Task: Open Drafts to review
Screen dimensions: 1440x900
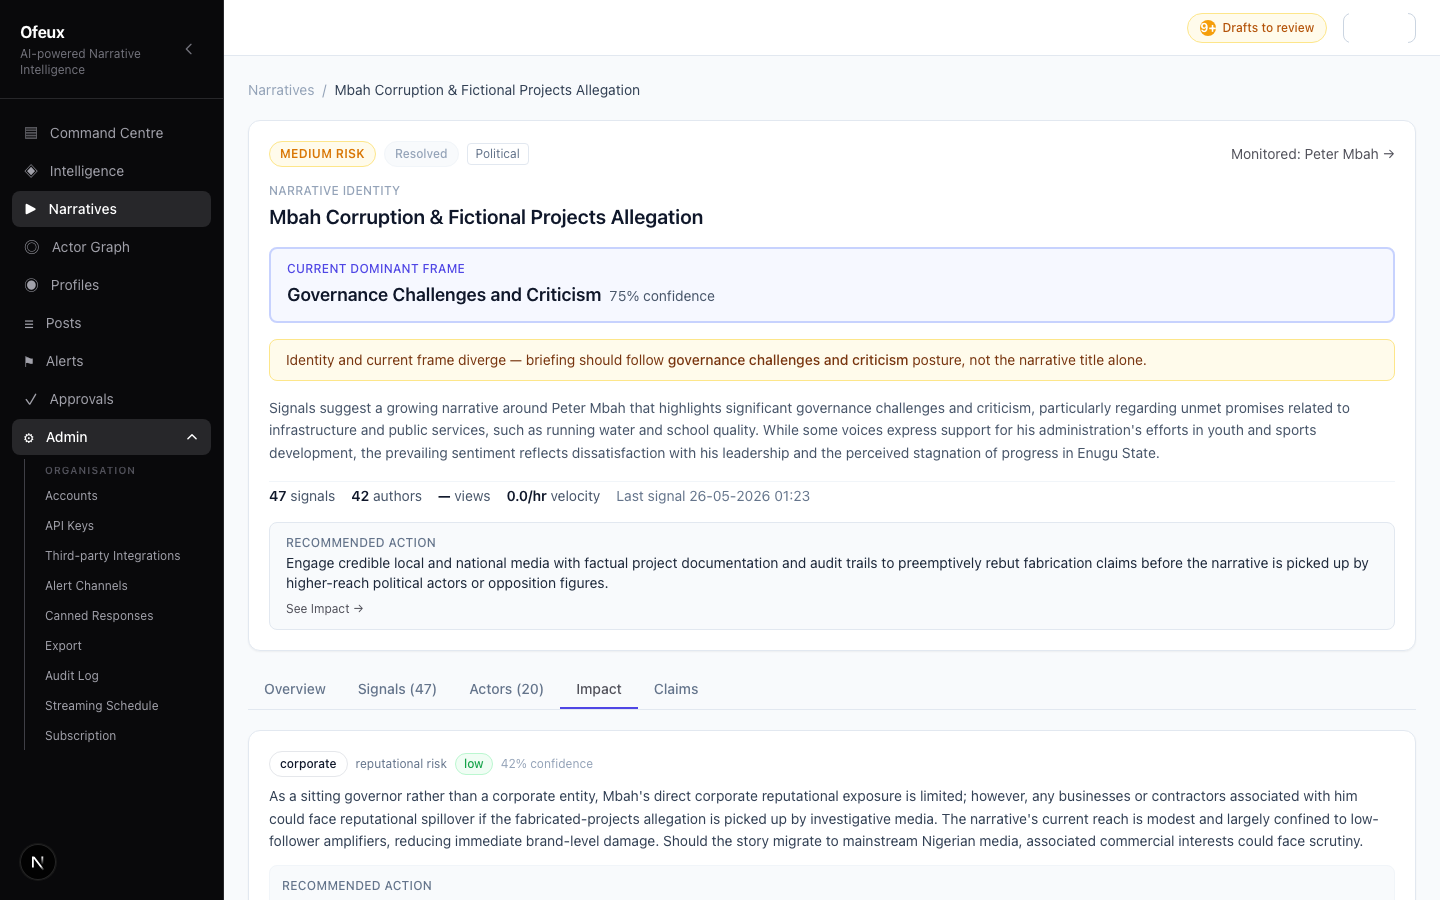Action: [1257, 28]
